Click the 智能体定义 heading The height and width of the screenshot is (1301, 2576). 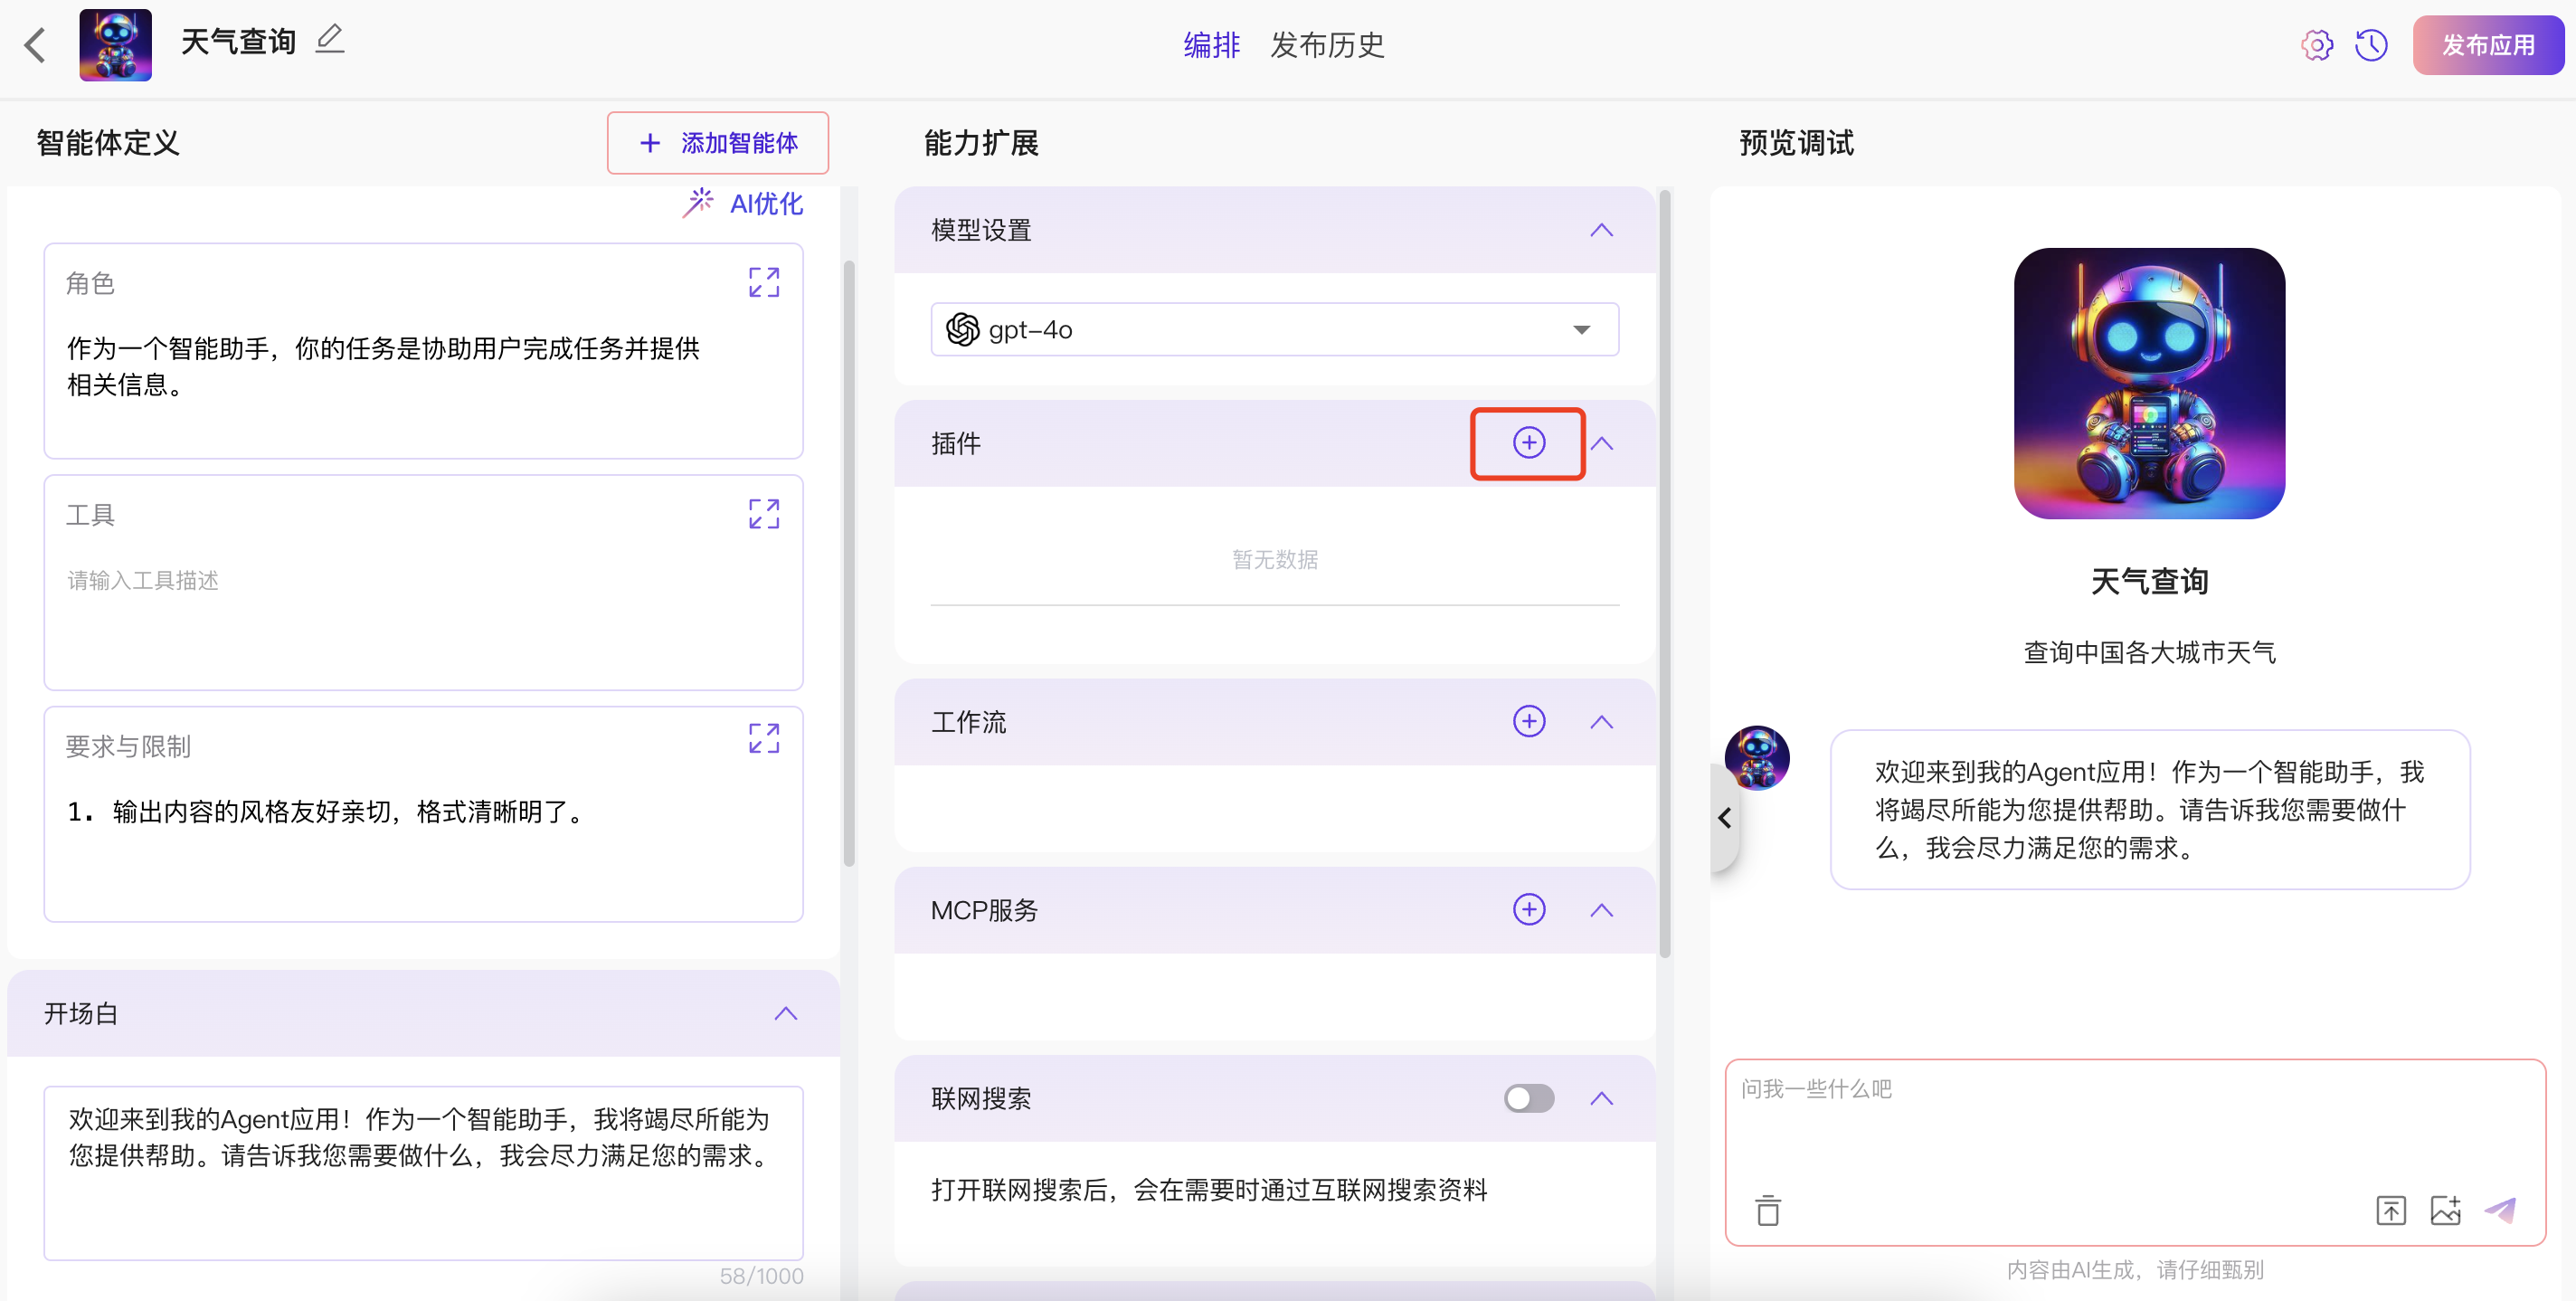pos(108,143)
